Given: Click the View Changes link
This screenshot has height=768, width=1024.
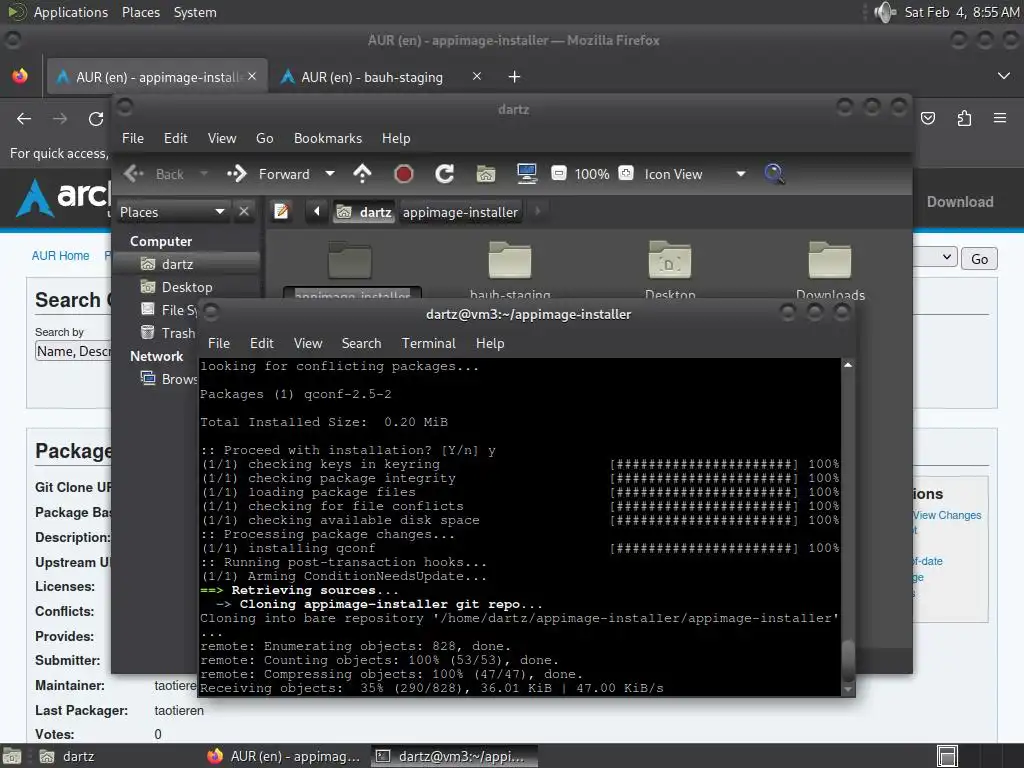Looking at the screenshot, I should [947, 515].
